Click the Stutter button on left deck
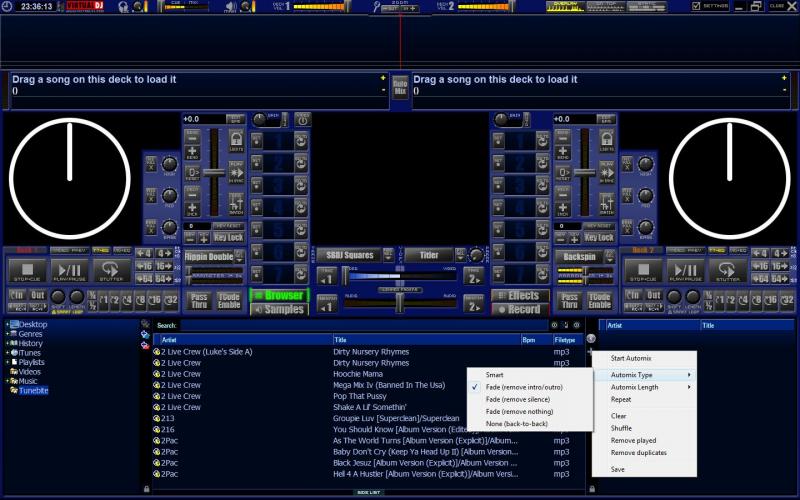This screenshot has width=800, height=500. coord(111,271)
